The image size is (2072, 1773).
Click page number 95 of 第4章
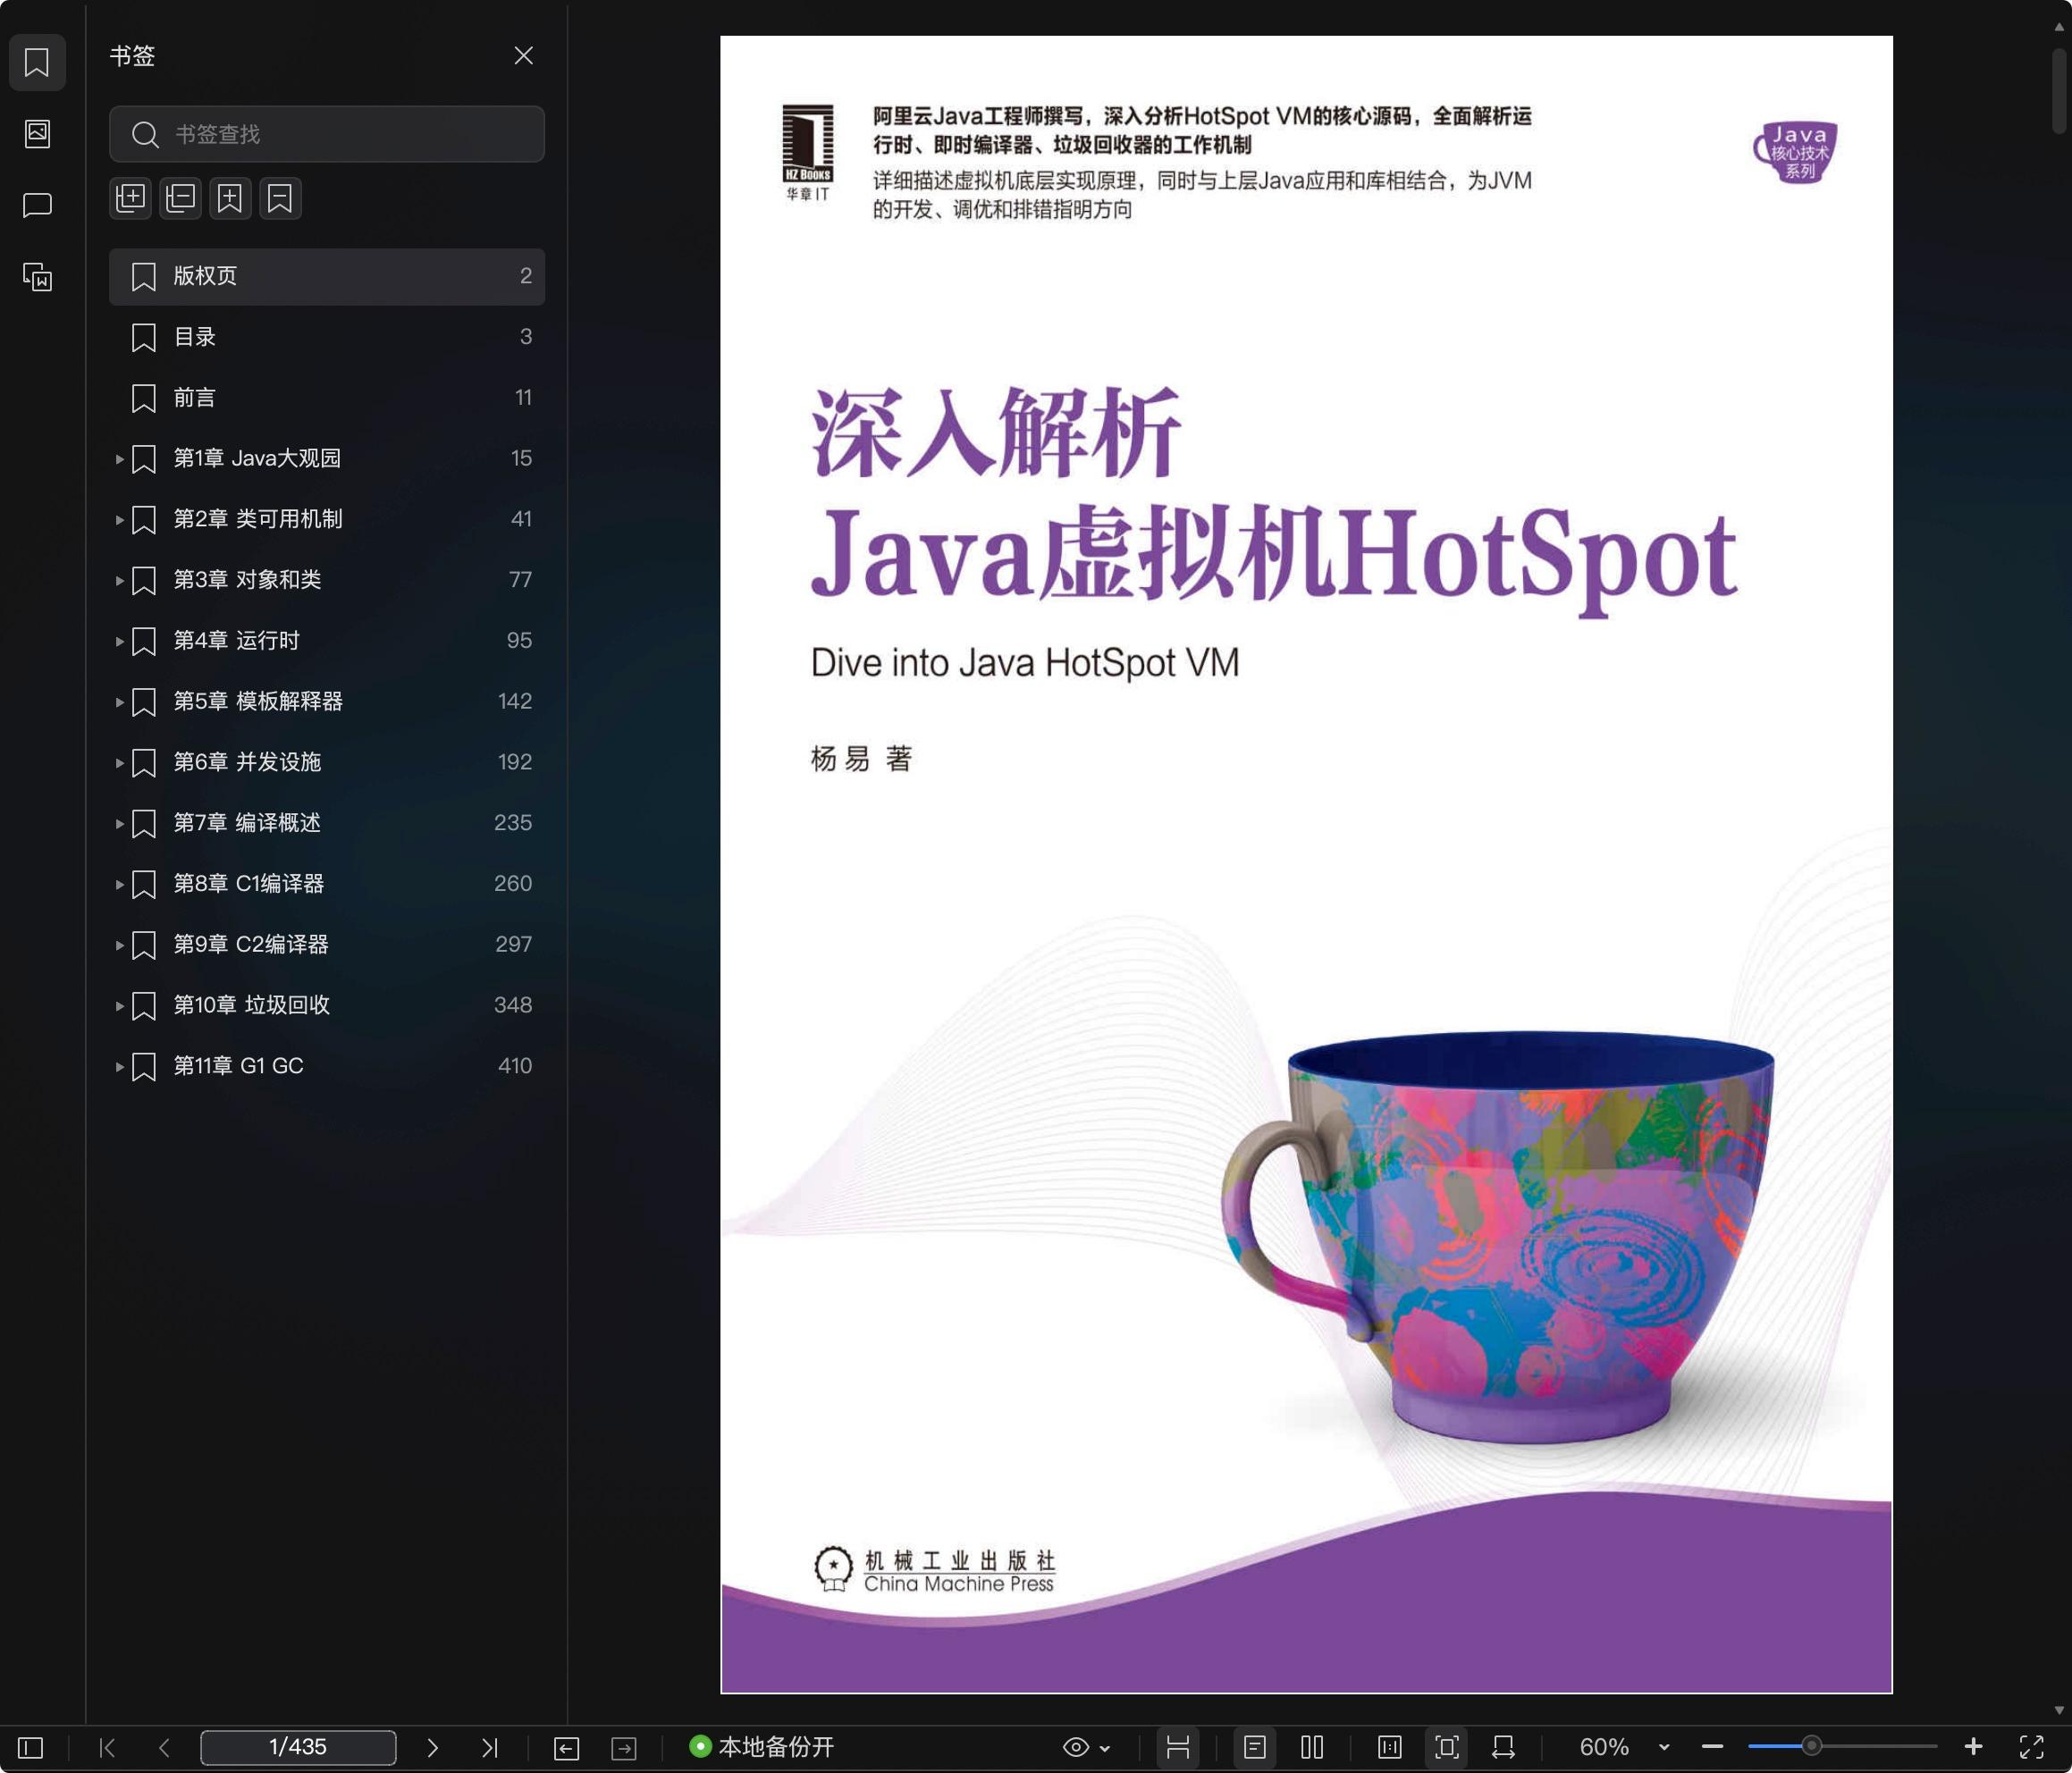(x=519, y=640)
